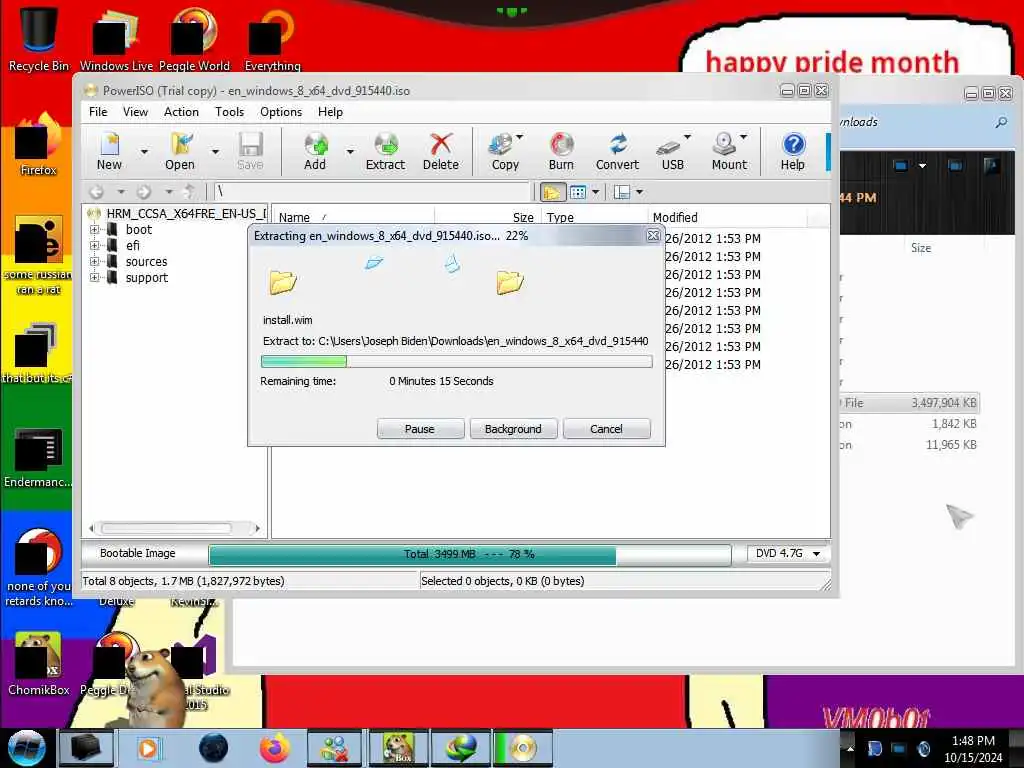Select the HRM_CCSA_X64FRE_EN-US root tree node
The height and width of the screenshot is (768, 1024).
click(185, 214)
